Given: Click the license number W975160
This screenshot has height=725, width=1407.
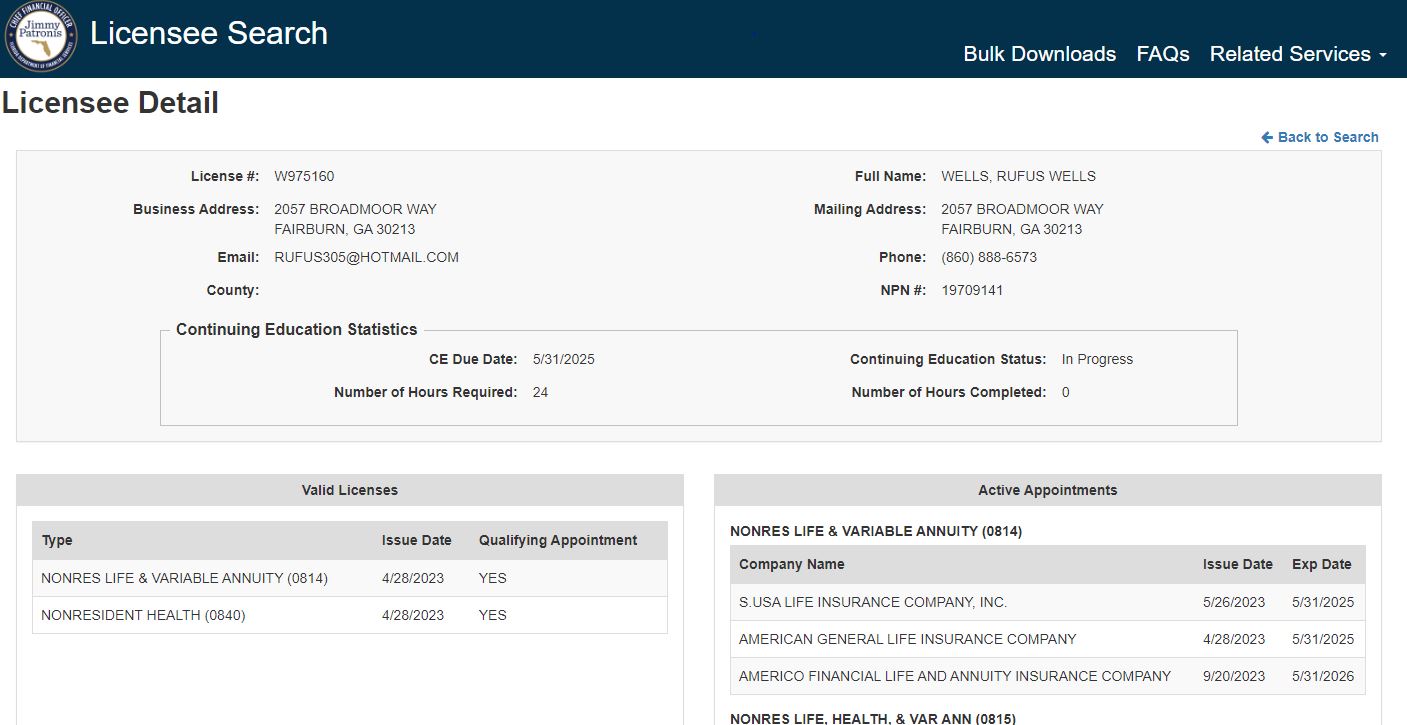Looking at the screenshot, I should coord(304,176).
